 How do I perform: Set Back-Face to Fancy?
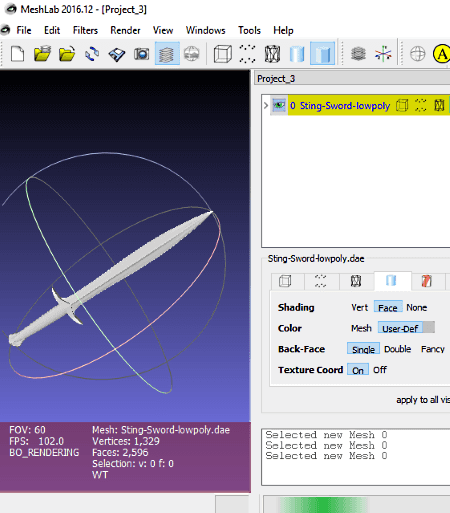click(433, 349)
